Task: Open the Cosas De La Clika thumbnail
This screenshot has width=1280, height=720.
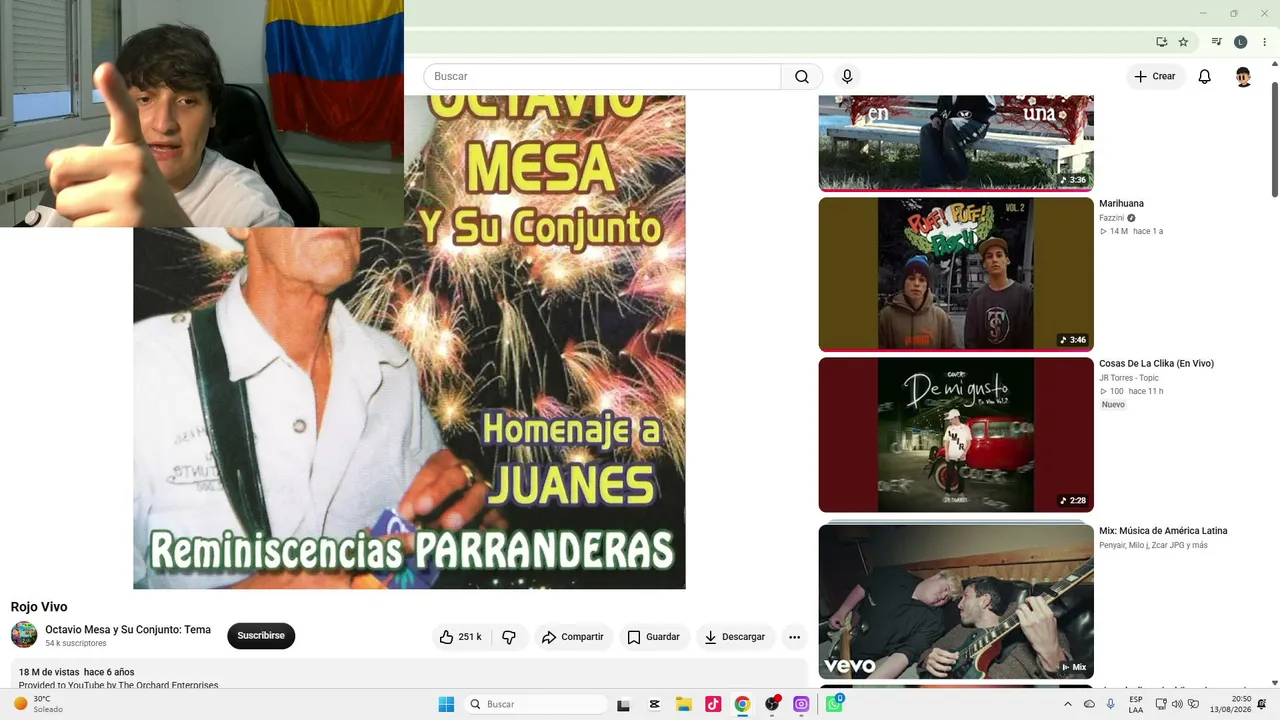Action: click(x=956, y=435)
